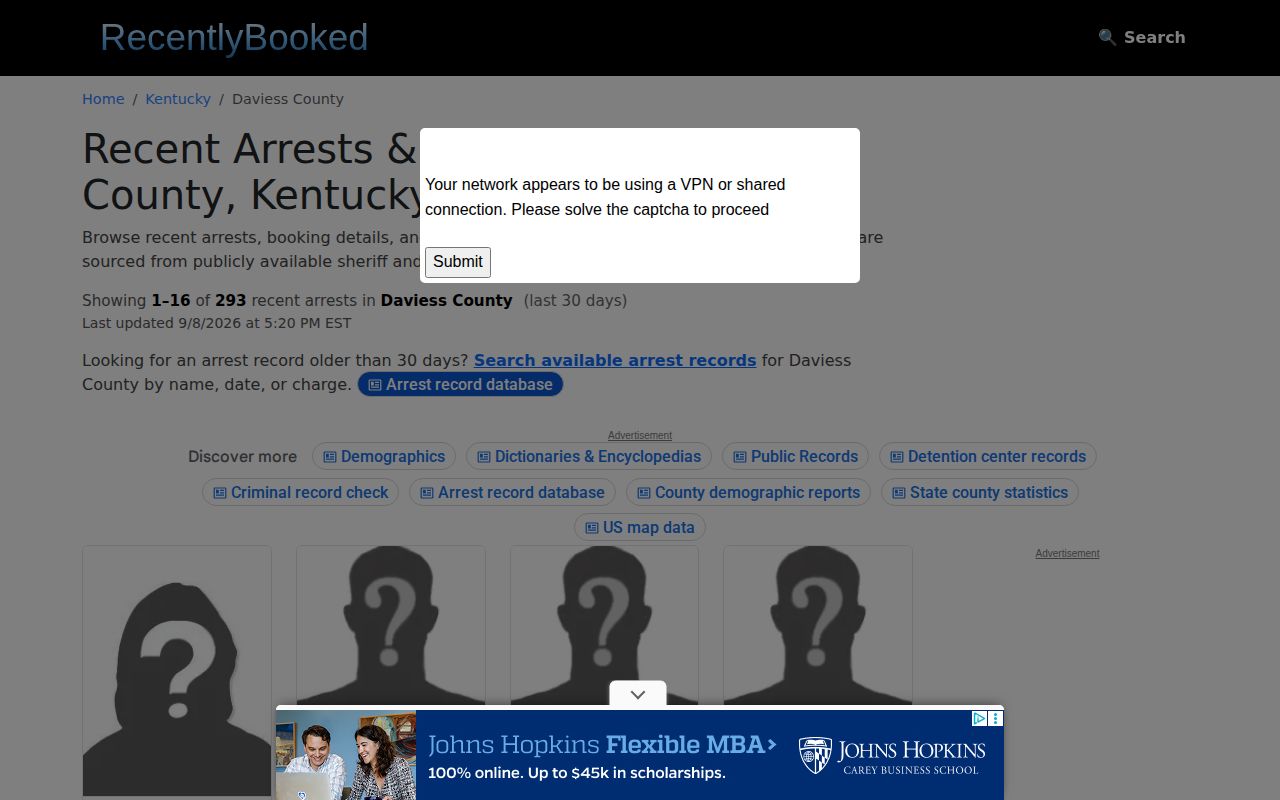Click the Advertisement label in the sidebar

click(x=1067, y=553)
